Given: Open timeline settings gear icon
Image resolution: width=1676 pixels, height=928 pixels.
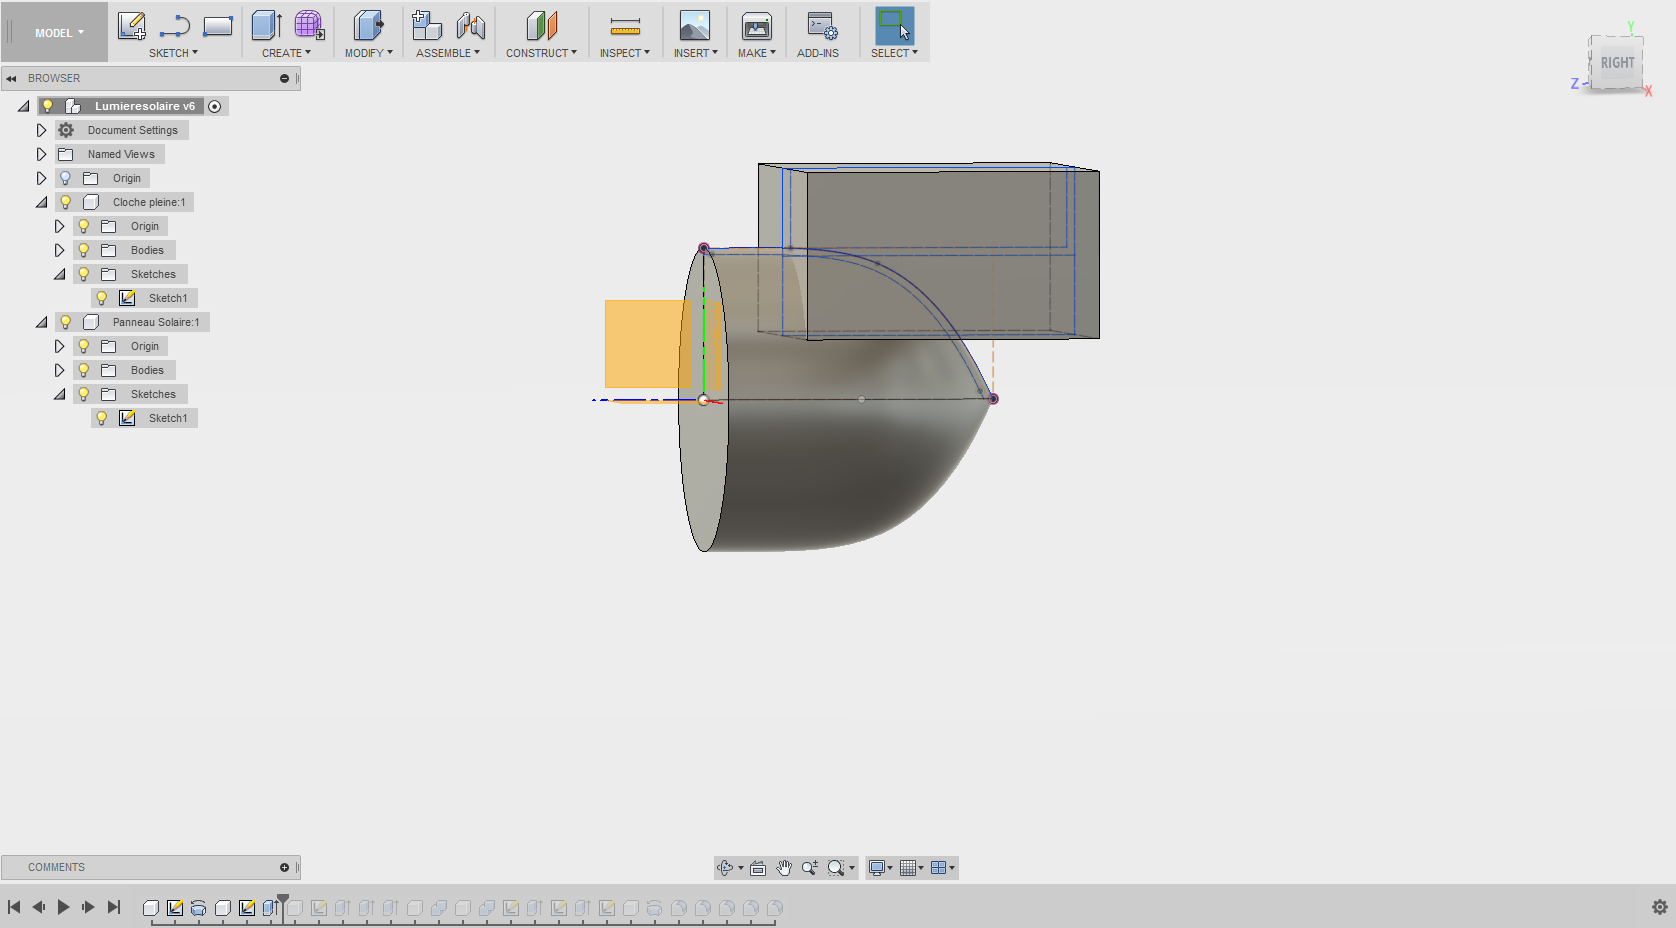Looking at the screenshot, I should coord(1660,907).
